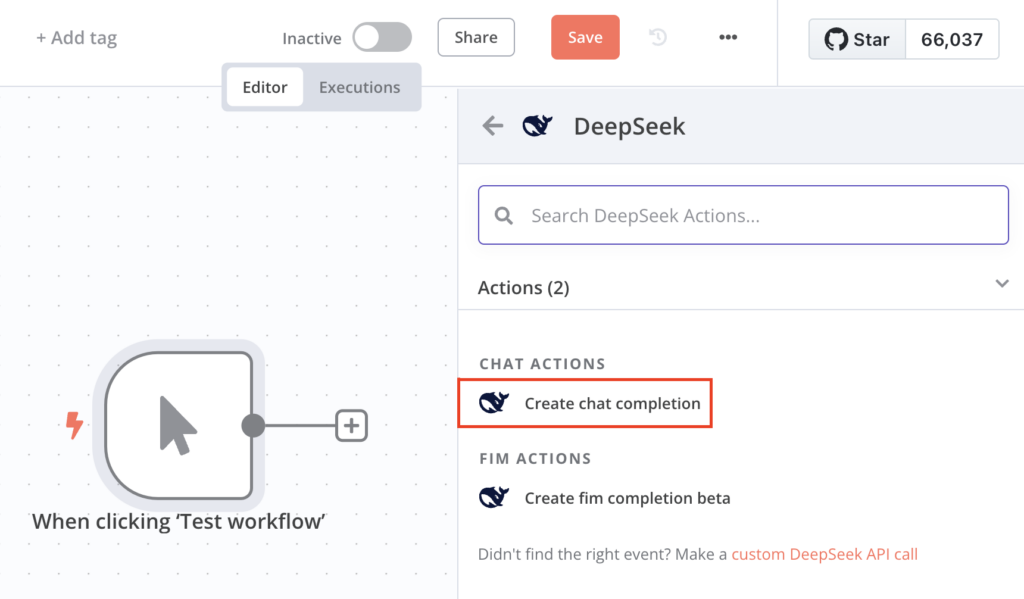The height and width of the screenshot is (599, 1024).
Task: Click the DeepSeek whale icon in panel header
Action: coord(537,126)
